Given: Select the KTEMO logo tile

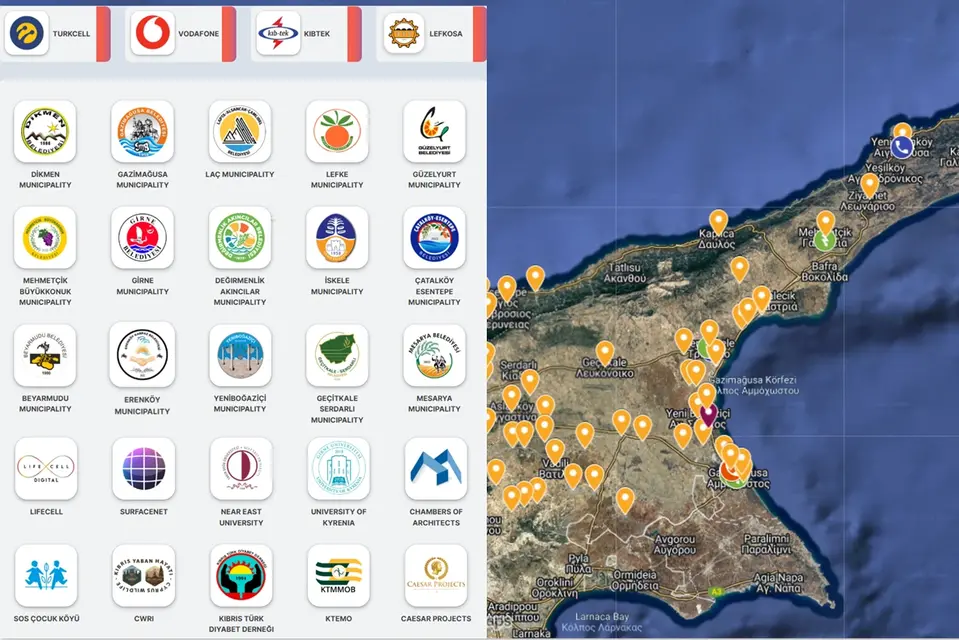Looking at the screenshot, I should tap(338, 576).
